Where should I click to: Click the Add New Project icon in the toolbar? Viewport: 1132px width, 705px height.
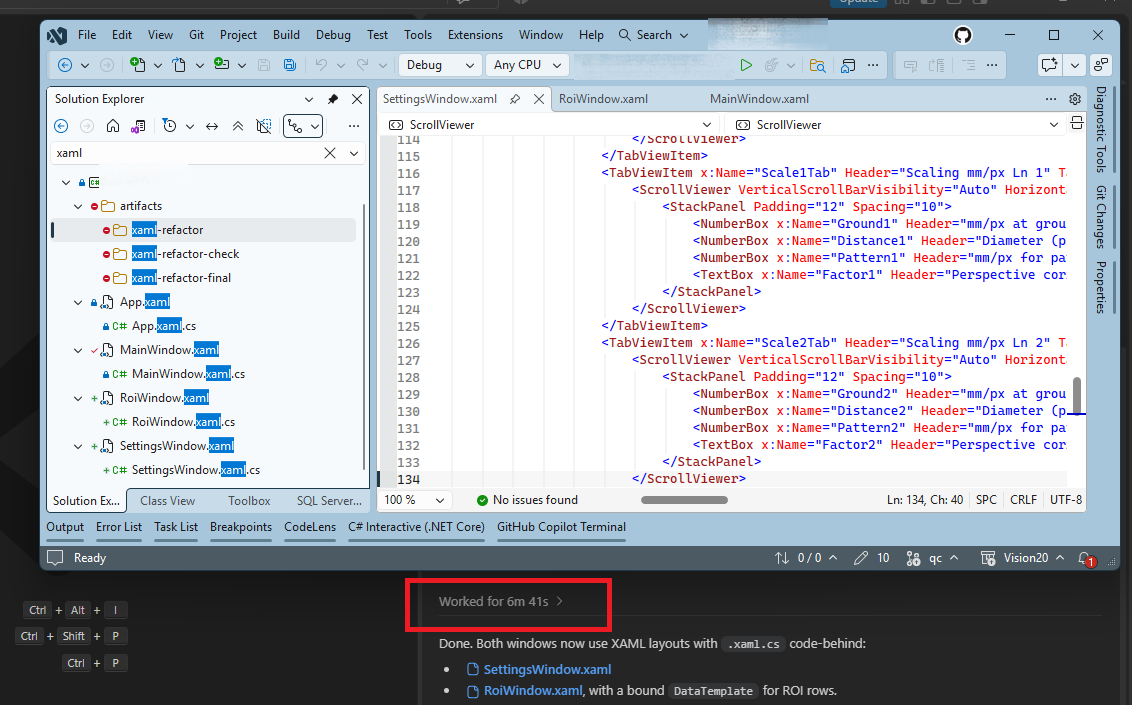(x=222, y=65)
